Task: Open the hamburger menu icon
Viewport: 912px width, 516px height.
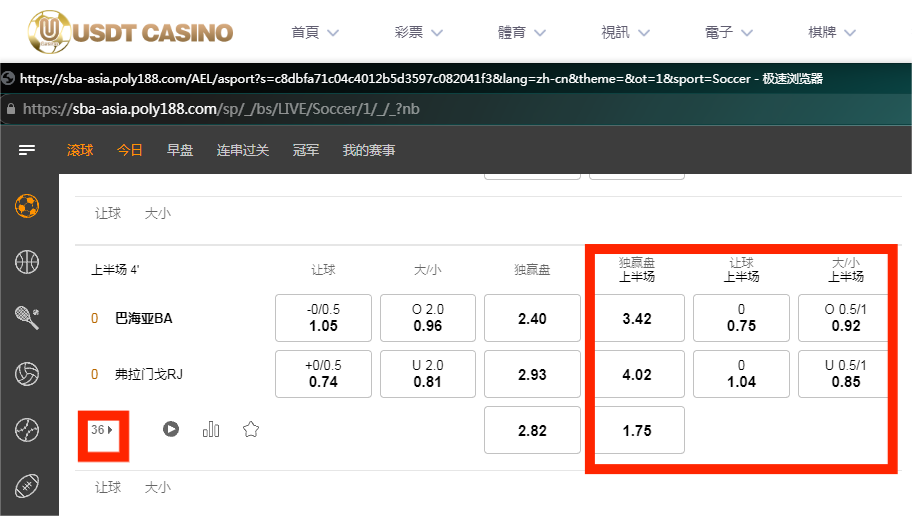Action: 27,150
